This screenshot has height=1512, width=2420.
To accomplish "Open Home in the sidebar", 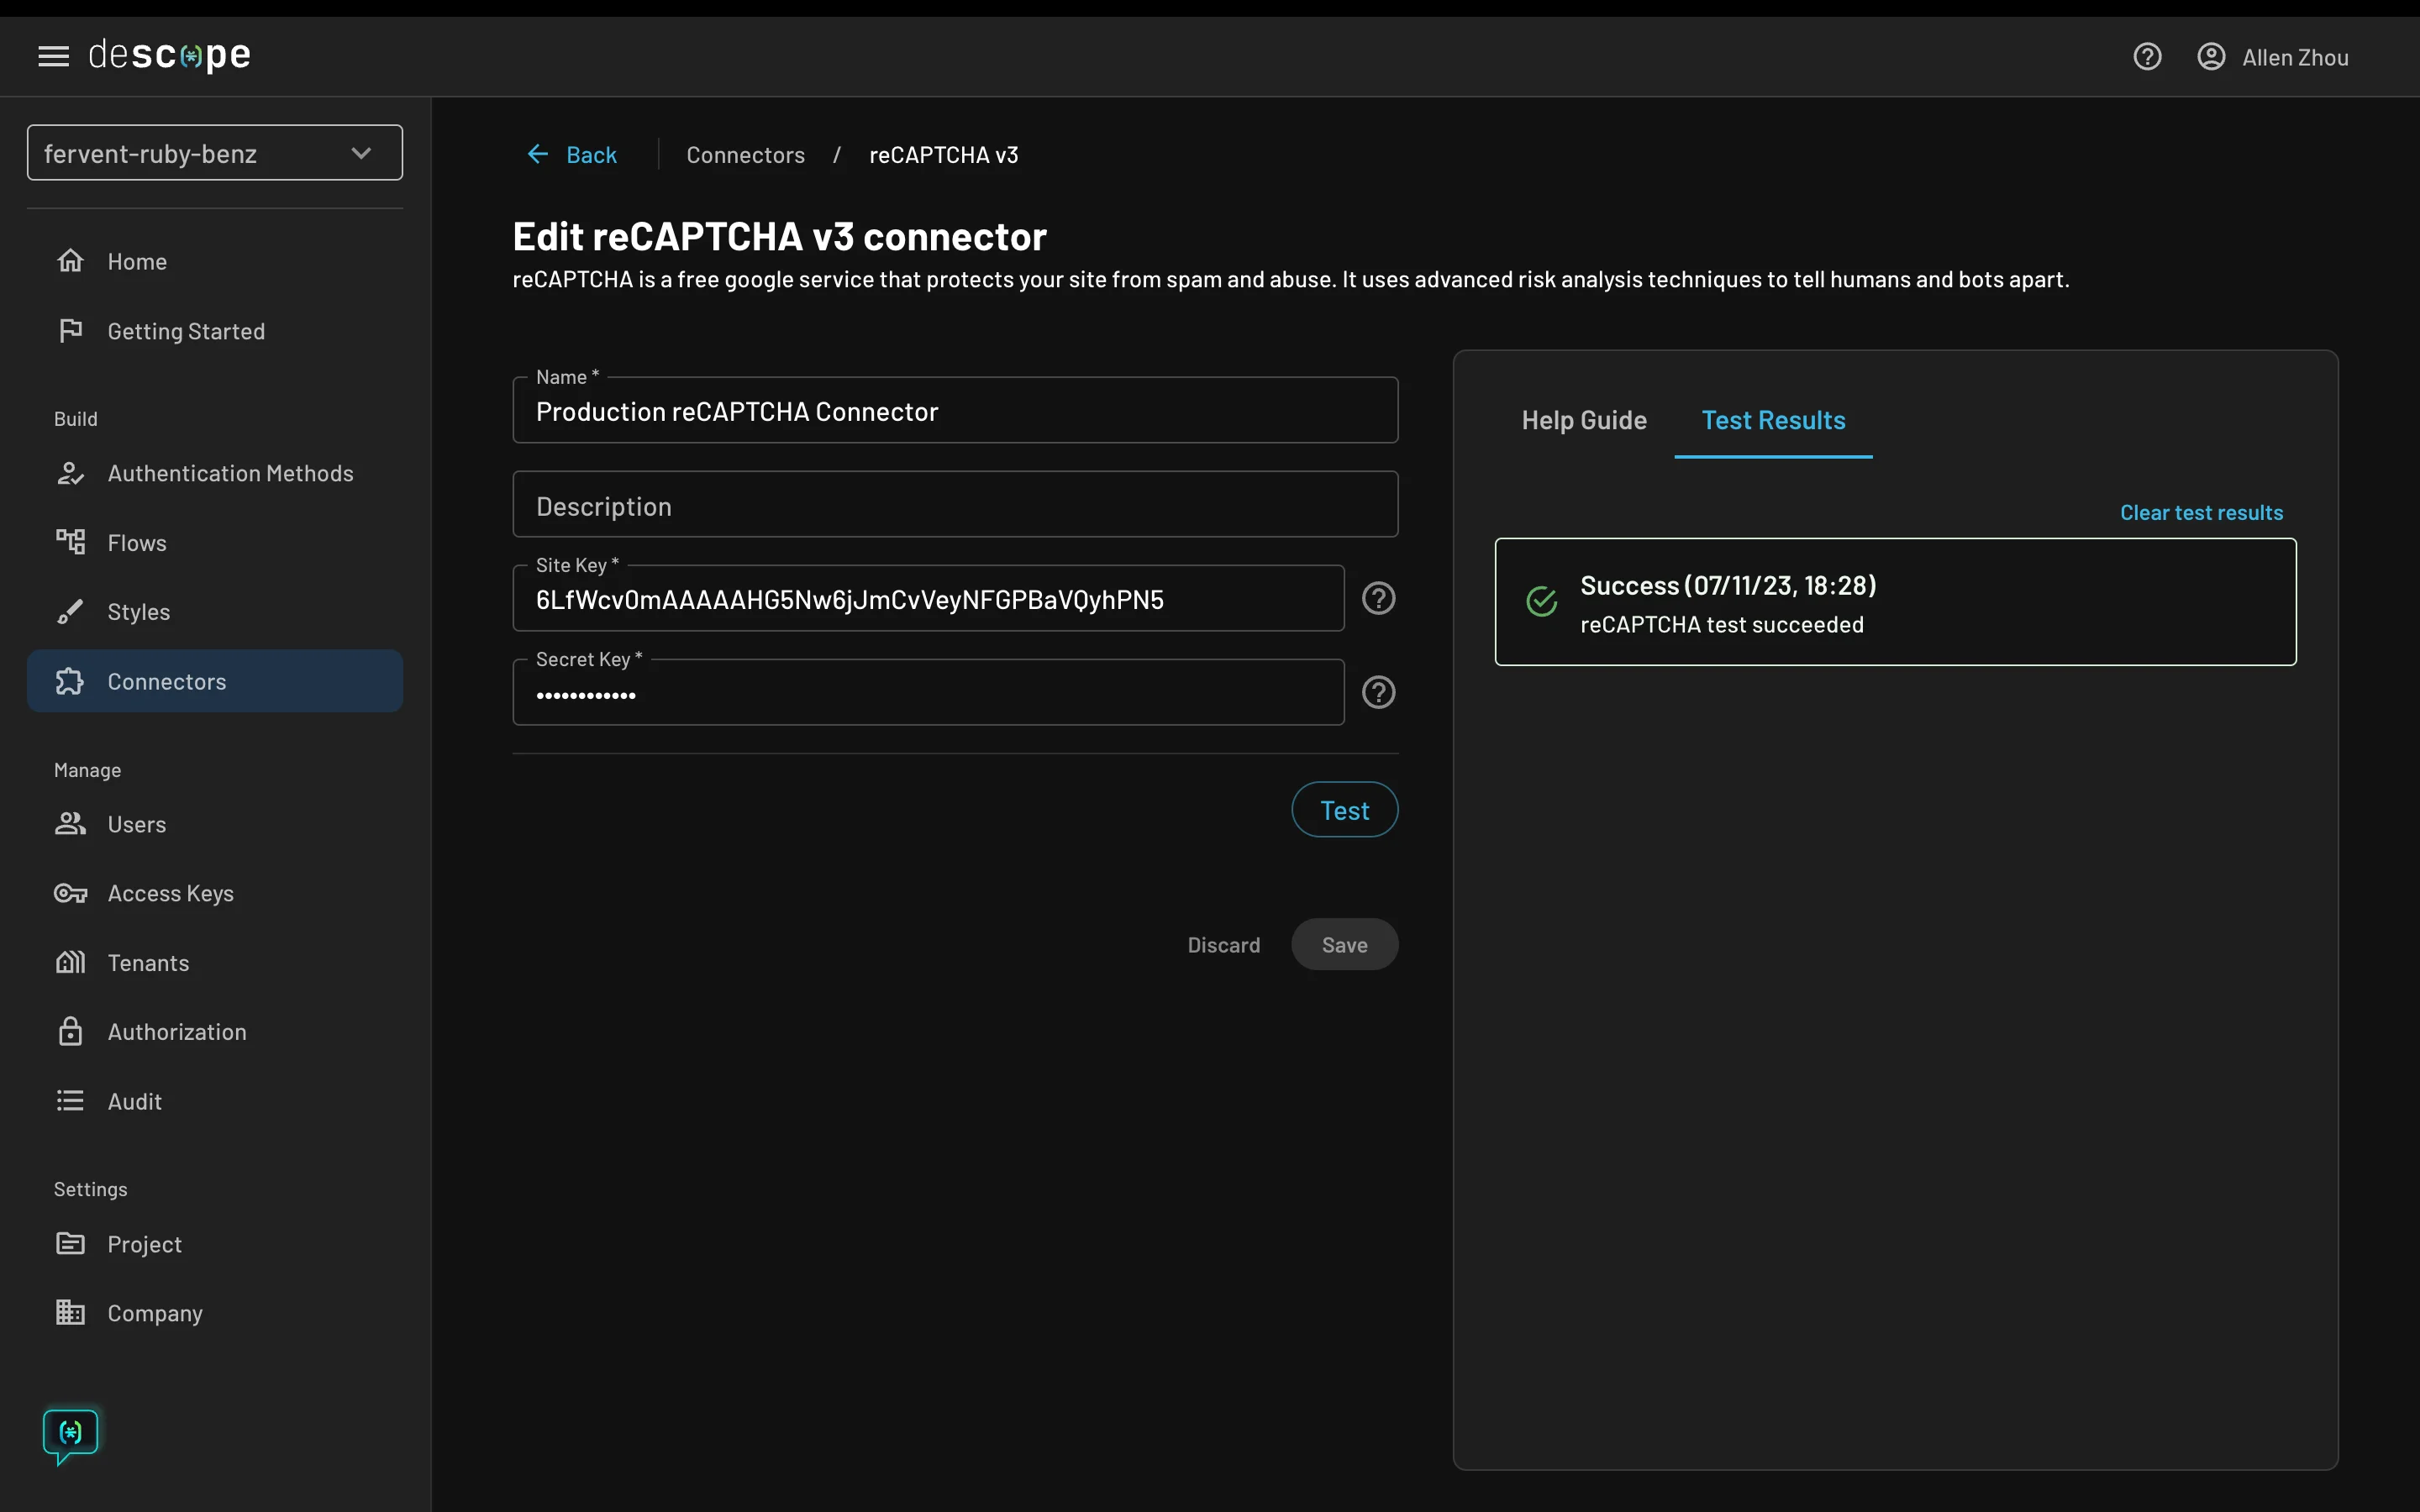I will tap(215, 261).
